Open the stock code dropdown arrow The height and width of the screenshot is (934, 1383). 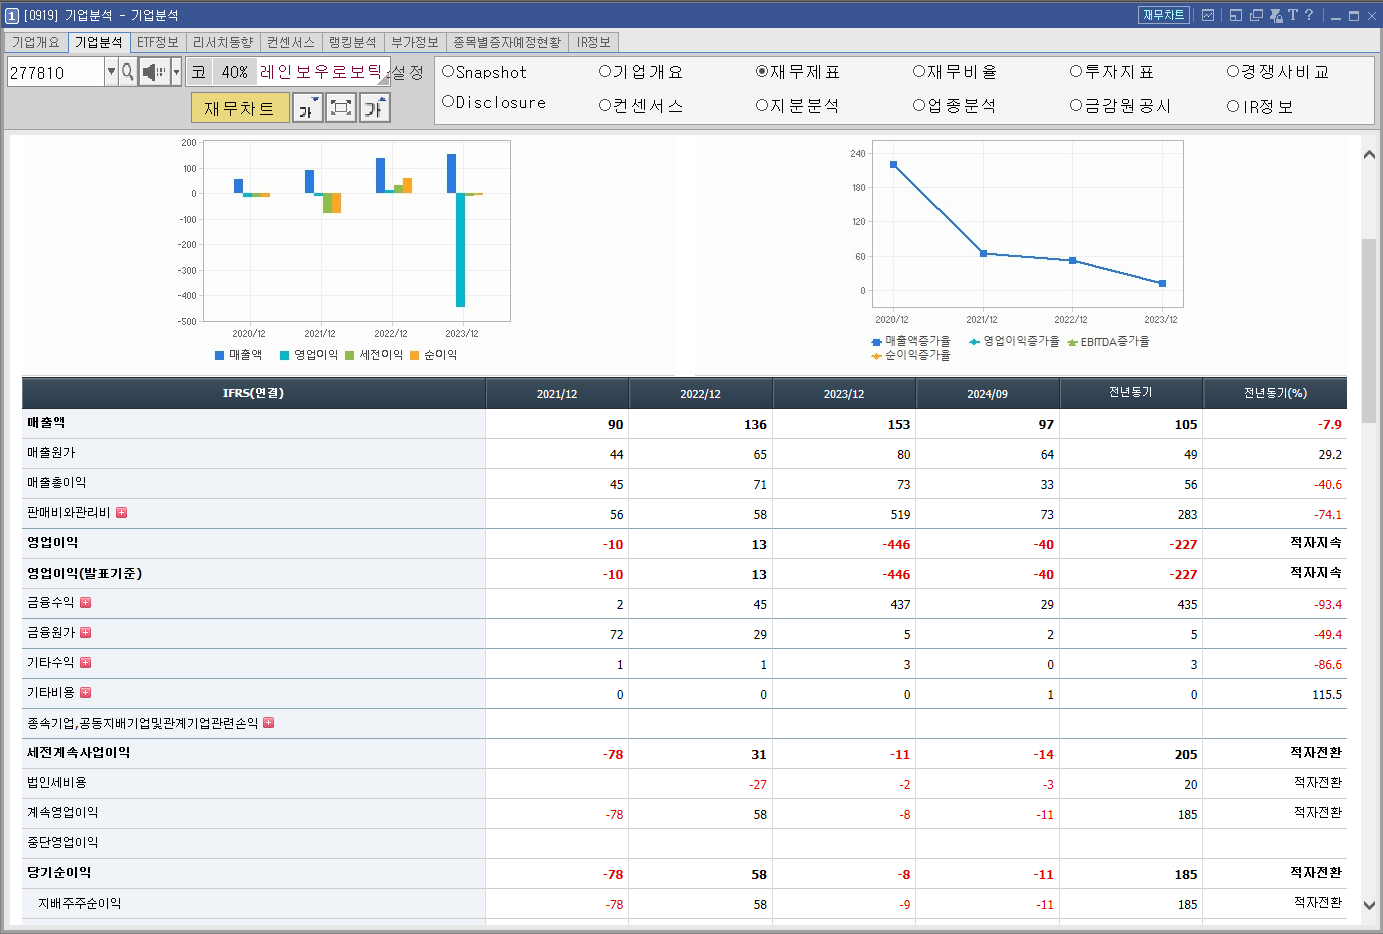point(111,72)
